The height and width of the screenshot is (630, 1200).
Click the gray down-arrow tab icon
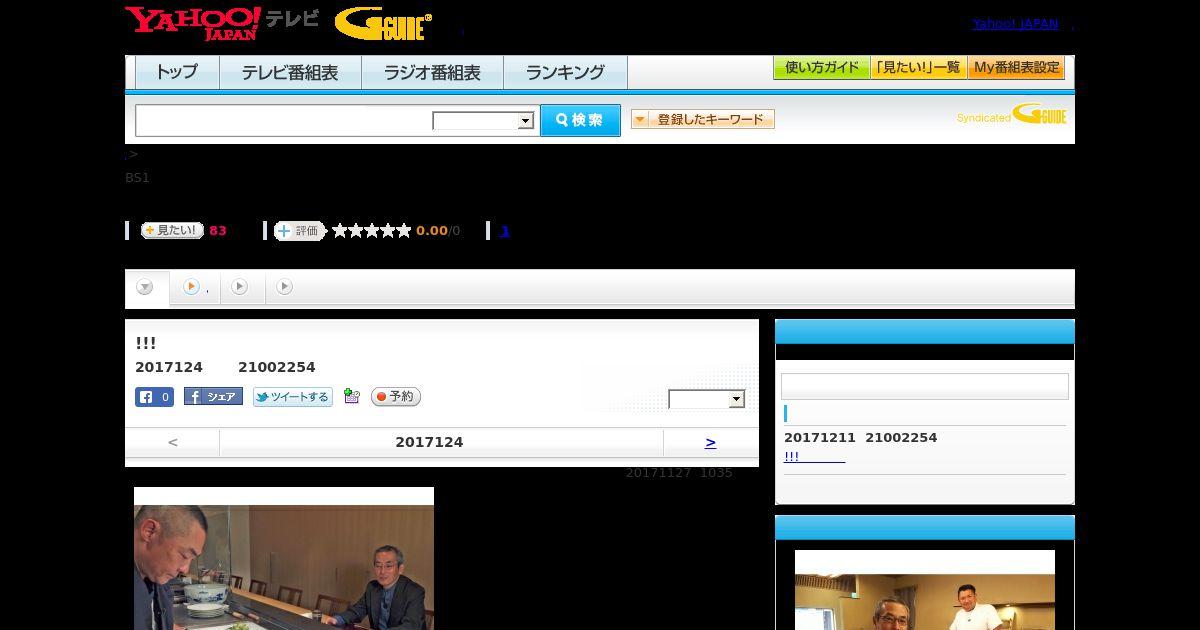(x=145, y=287)
